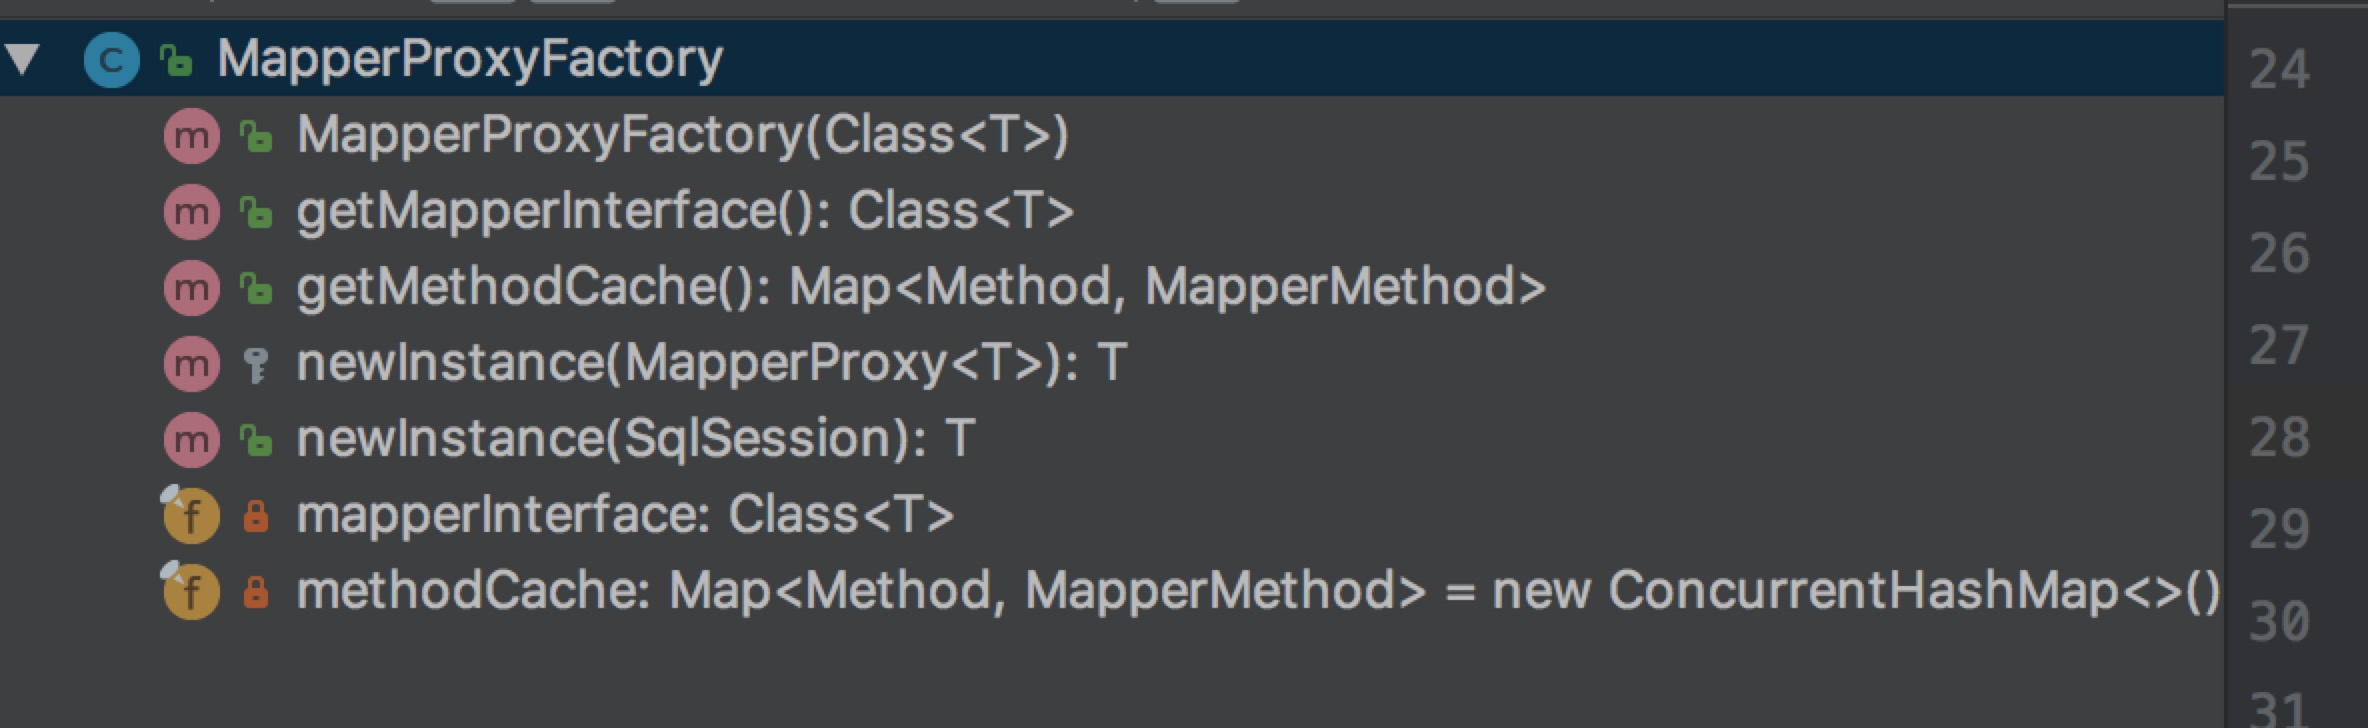The image size is (2368, 728).
Task: Click the blue class icon for MapperProxyFactory
Action: coord(111,60)
